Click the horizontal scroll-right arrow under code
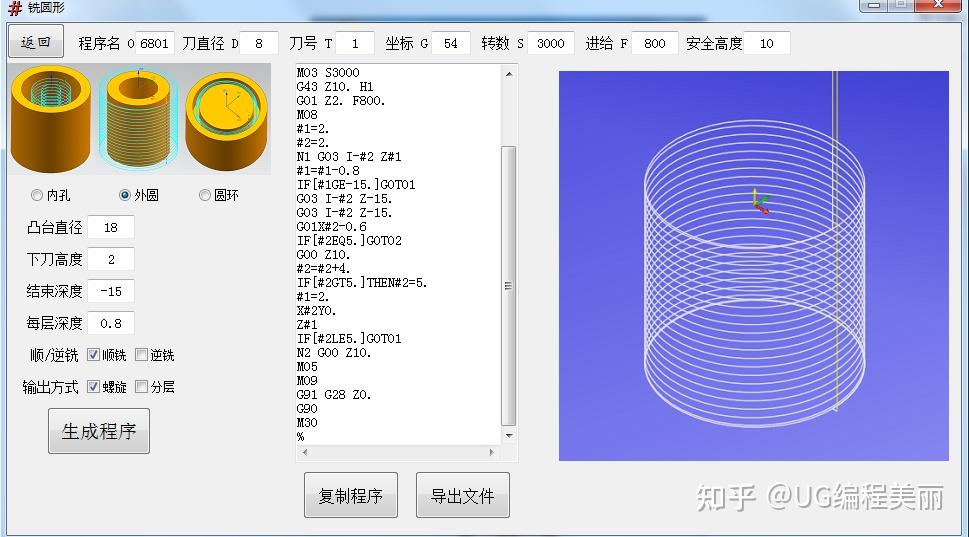 [x=492, y=452]
